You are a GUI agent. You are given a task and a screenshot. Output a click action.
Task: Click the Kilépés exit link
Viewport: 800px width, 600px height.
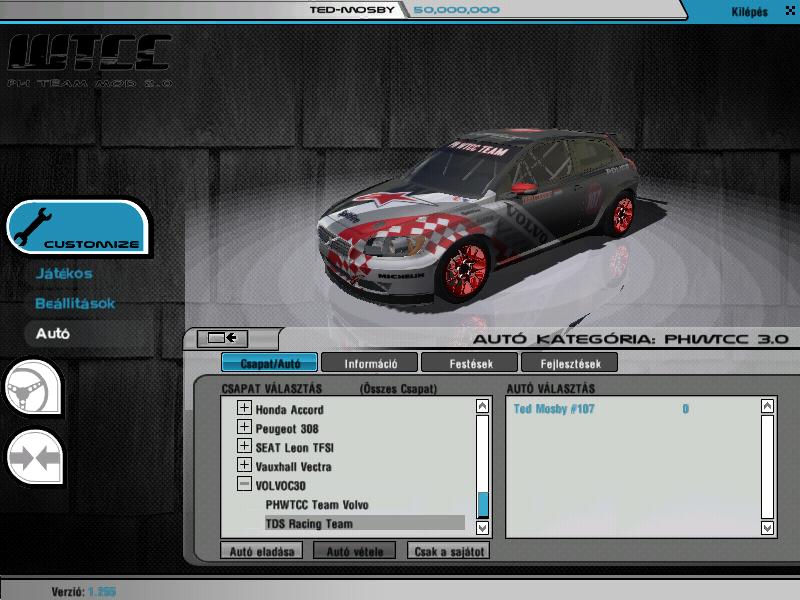point(749,11)
